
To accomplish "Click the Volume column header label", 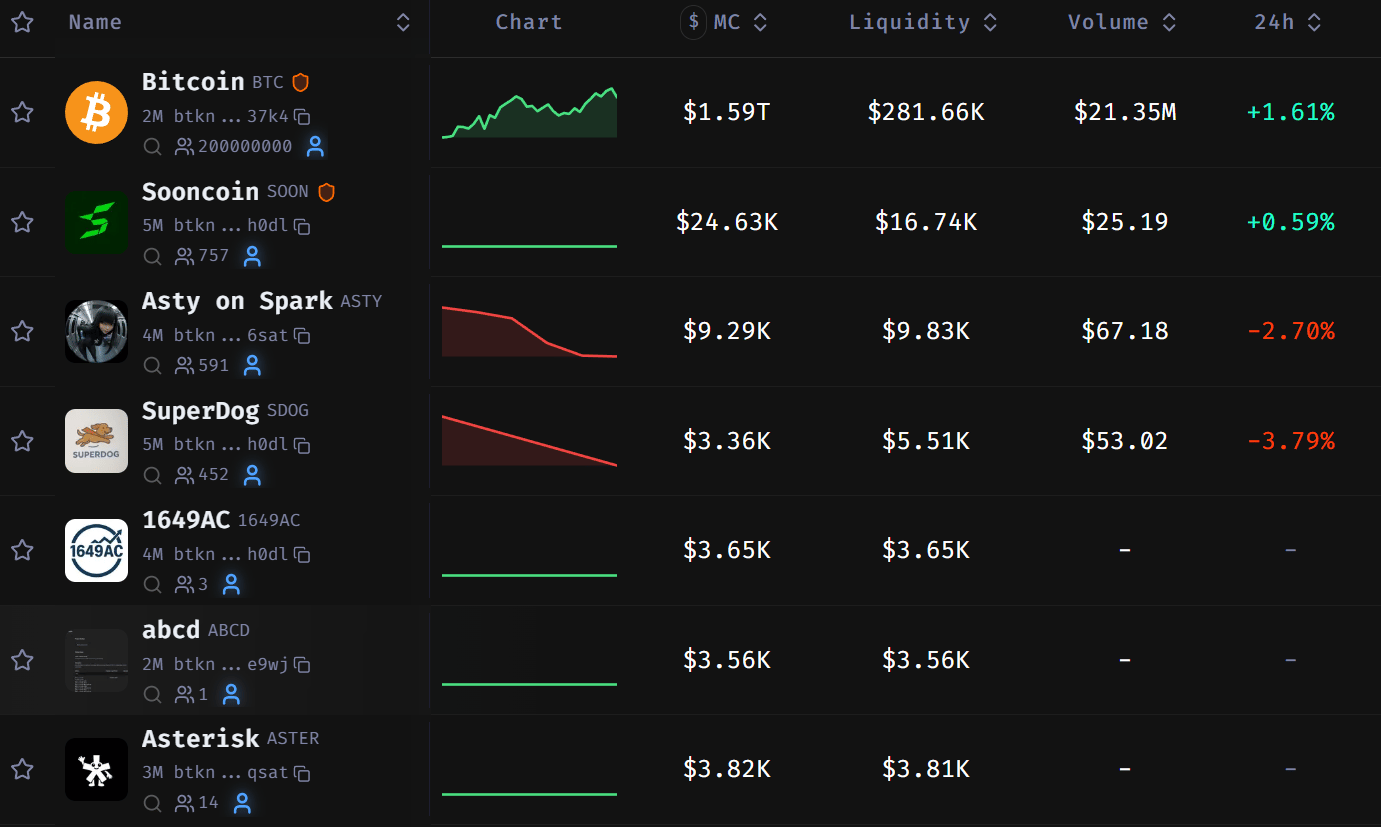I will point(1108,22).
